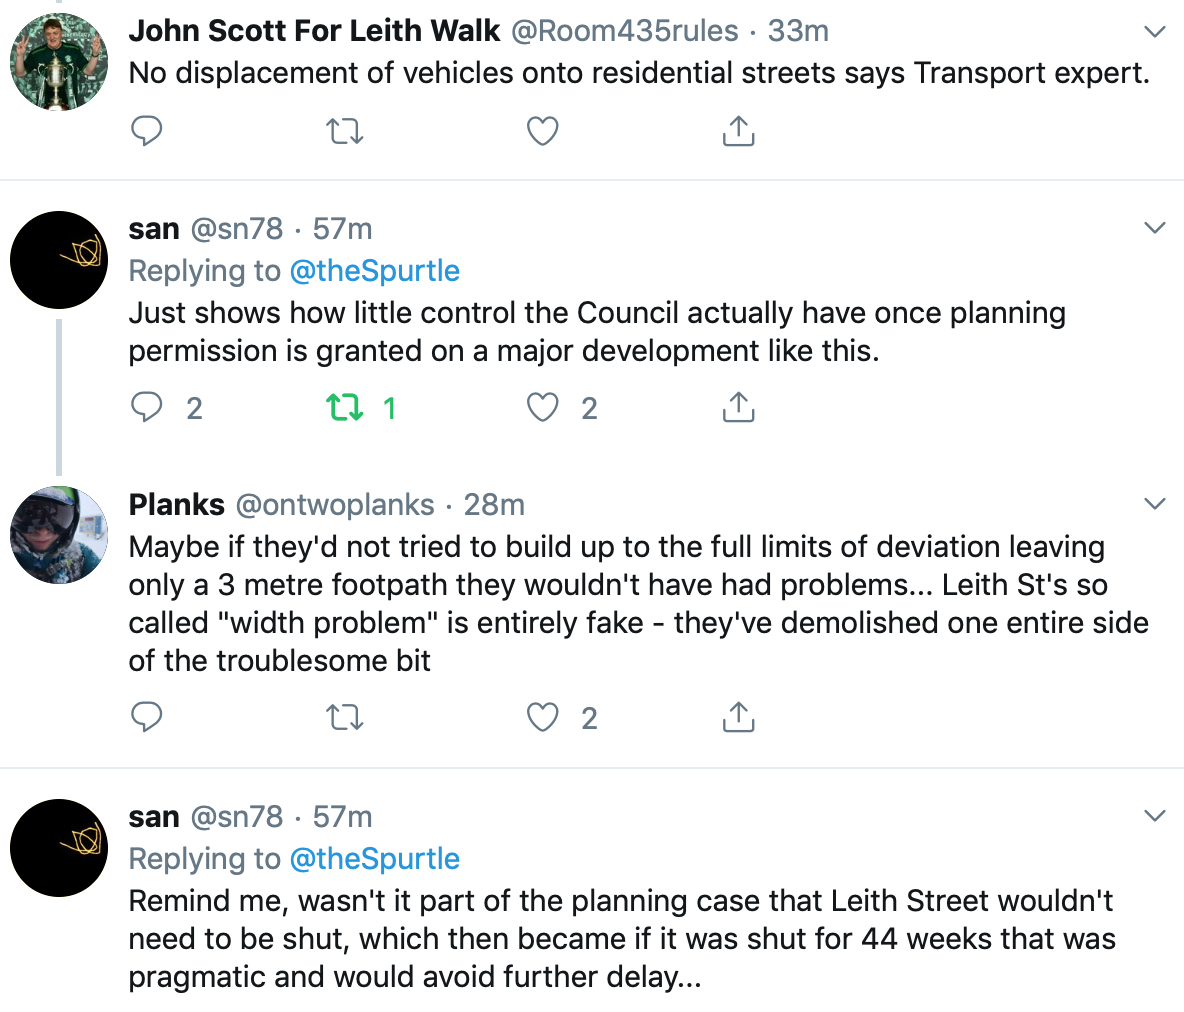Image resolution: width=1184 pixels, height=1012 pixels.
Task: Retweet Planks' width problem tweet
Action: pos(344,717)
